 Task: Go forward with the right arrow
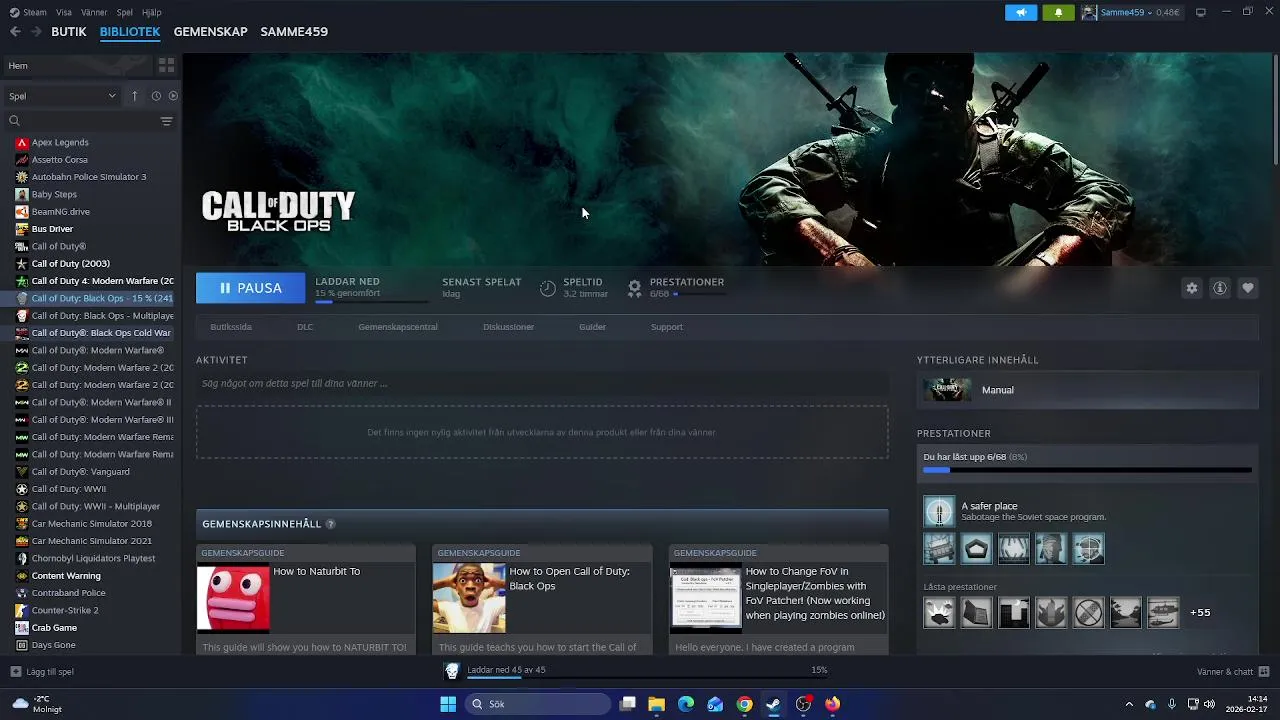click(x=36, y=32)
